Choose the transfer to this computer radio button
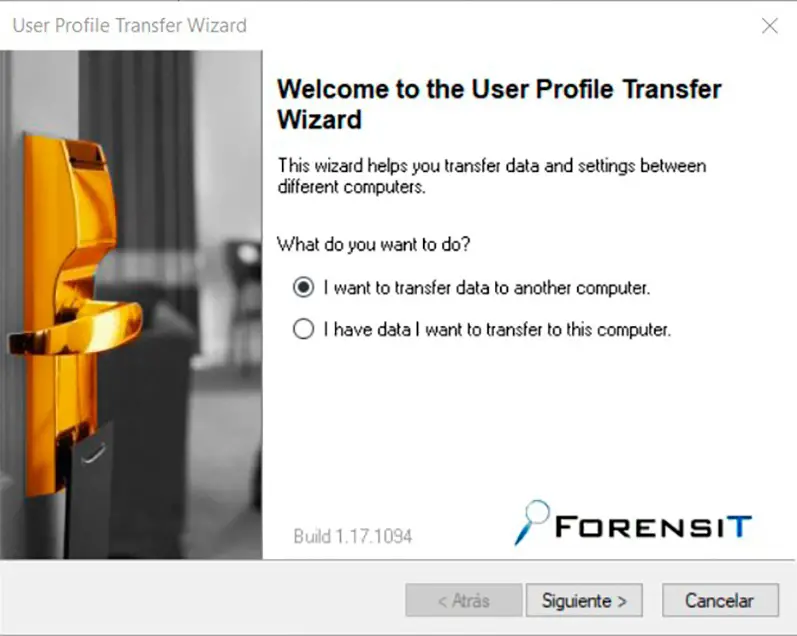The image size is (797, 636). tap(303, 328)
